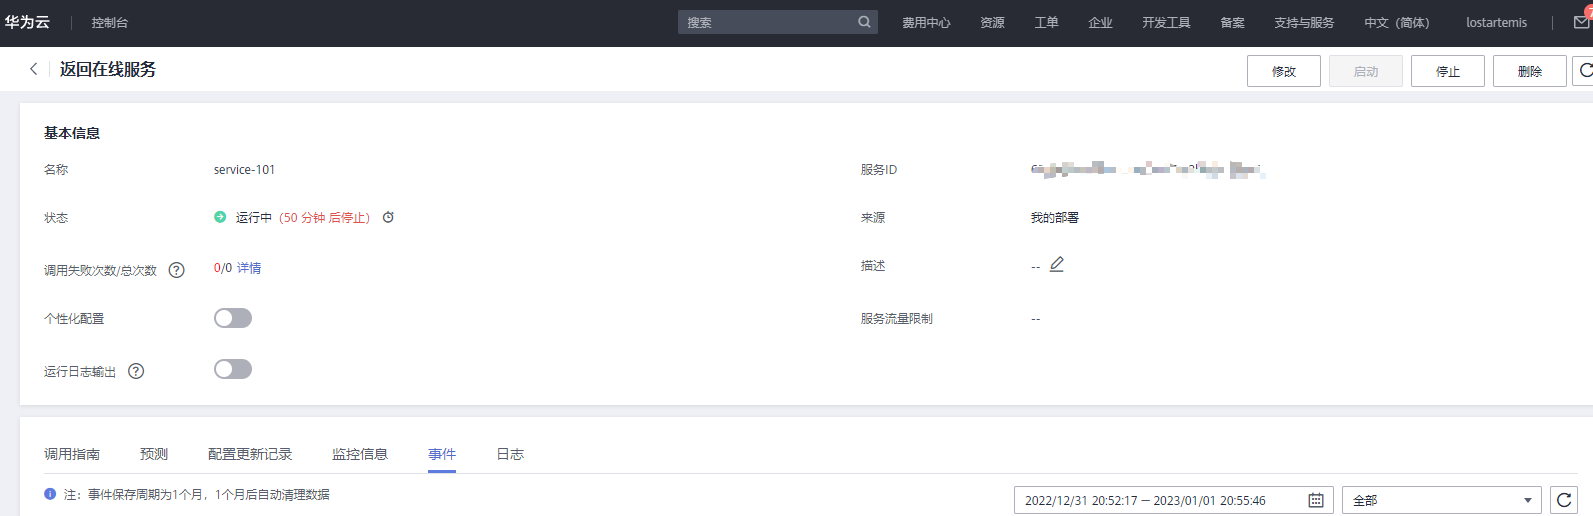This screenshot has width=1593, height=516.
Task: Select the 事件 tab
Action: pyautogui.click(x=442, y=454)
